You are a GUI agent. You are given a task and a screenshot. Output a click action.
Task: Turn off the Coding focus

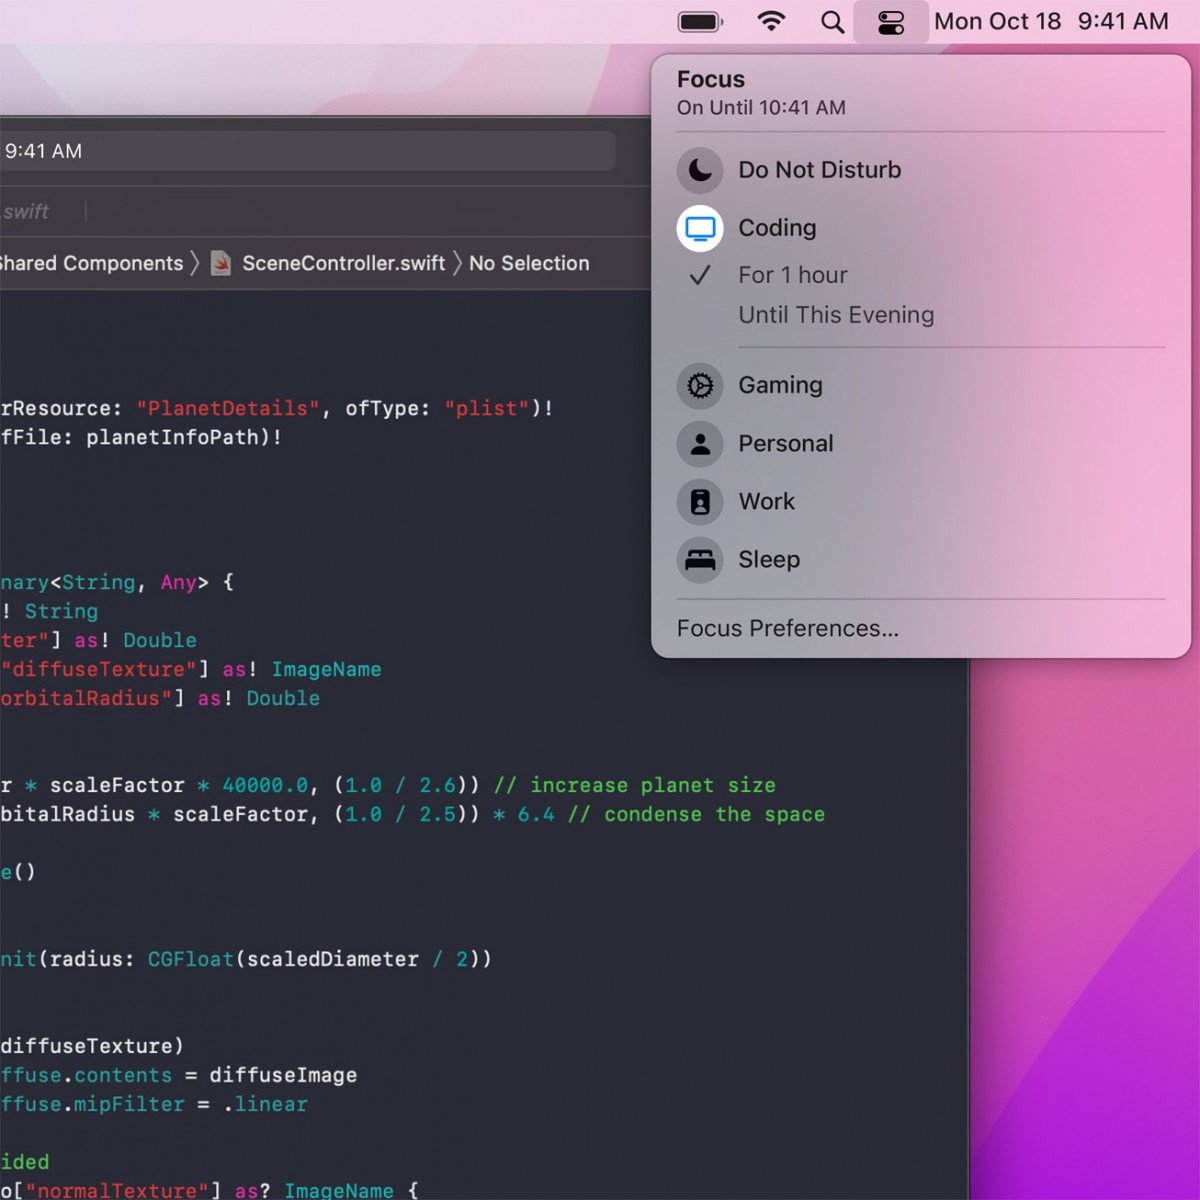pos(778,228)
